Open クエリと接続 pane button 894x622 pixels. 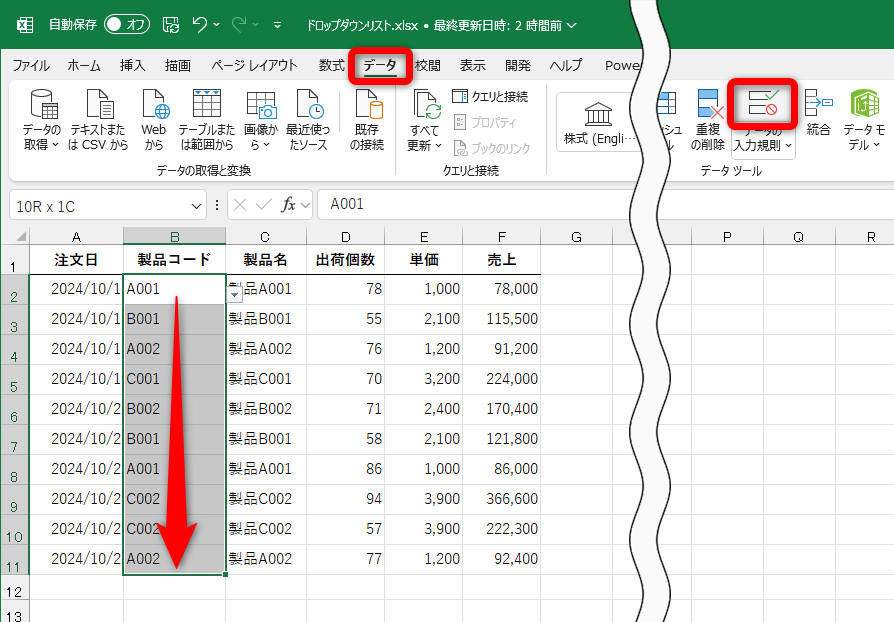[490, 96]
